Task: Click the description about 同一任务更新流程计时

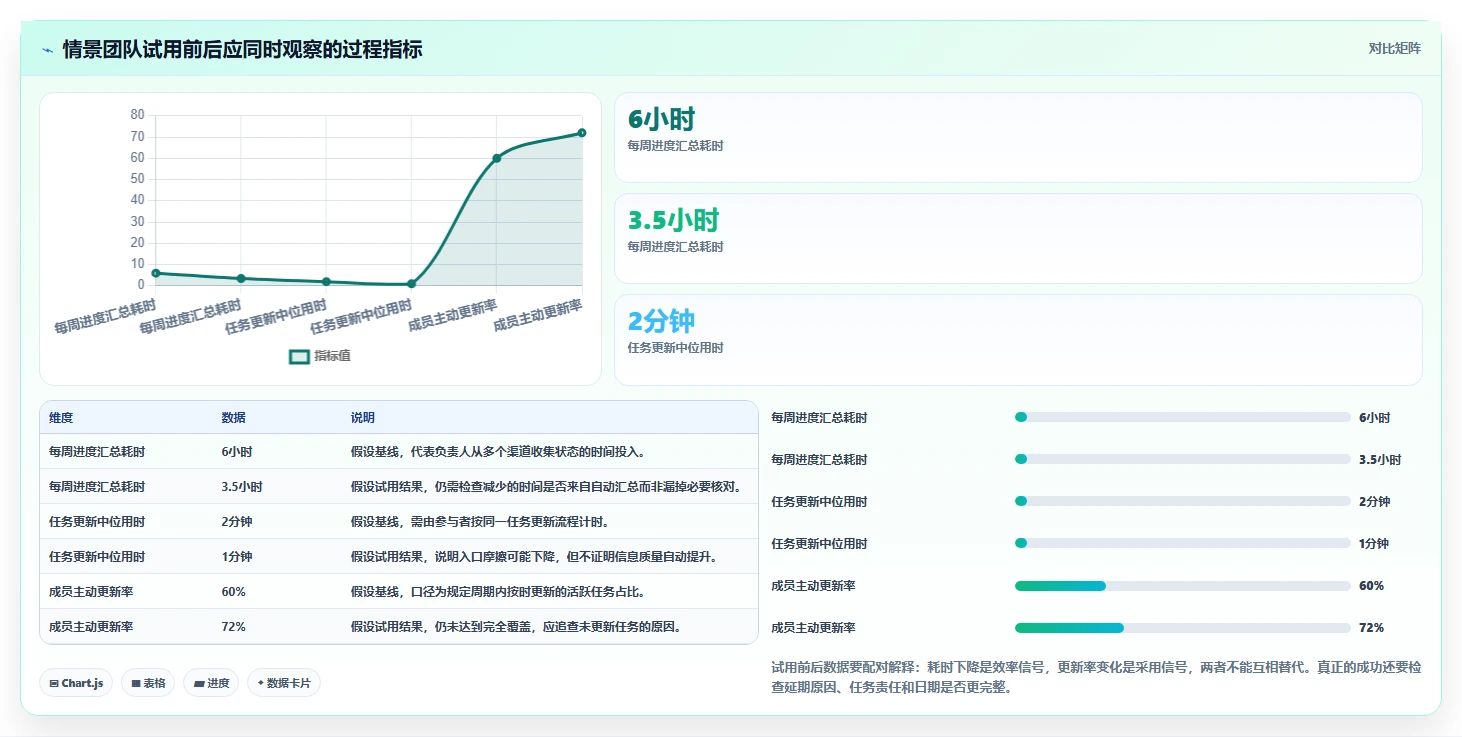Action: (480, 522)
